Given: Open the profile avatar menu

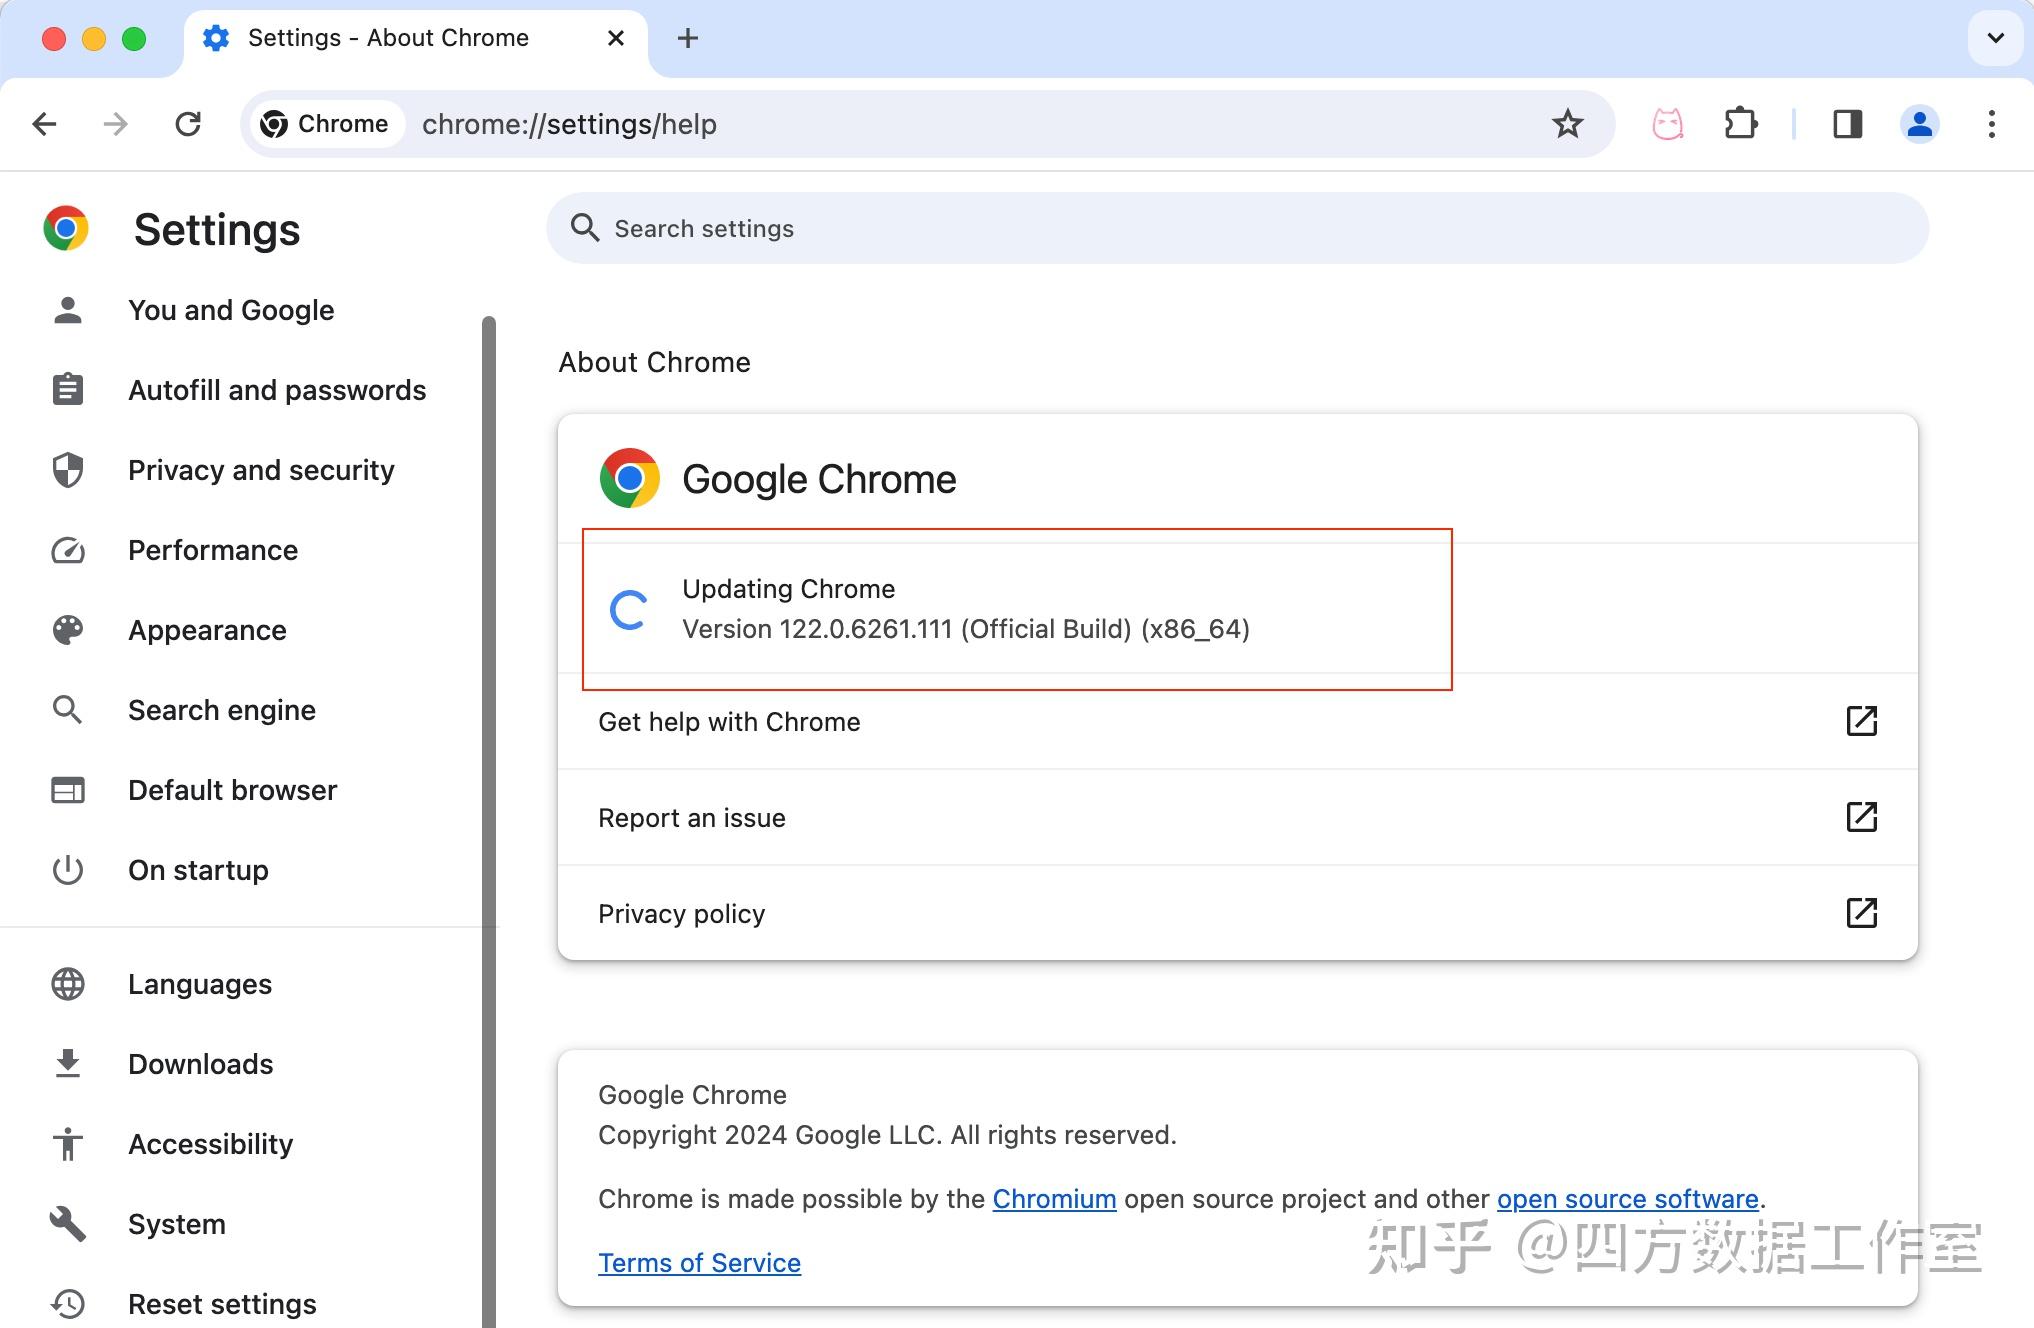Looking at the screenshot, I should click(1919, 124).
